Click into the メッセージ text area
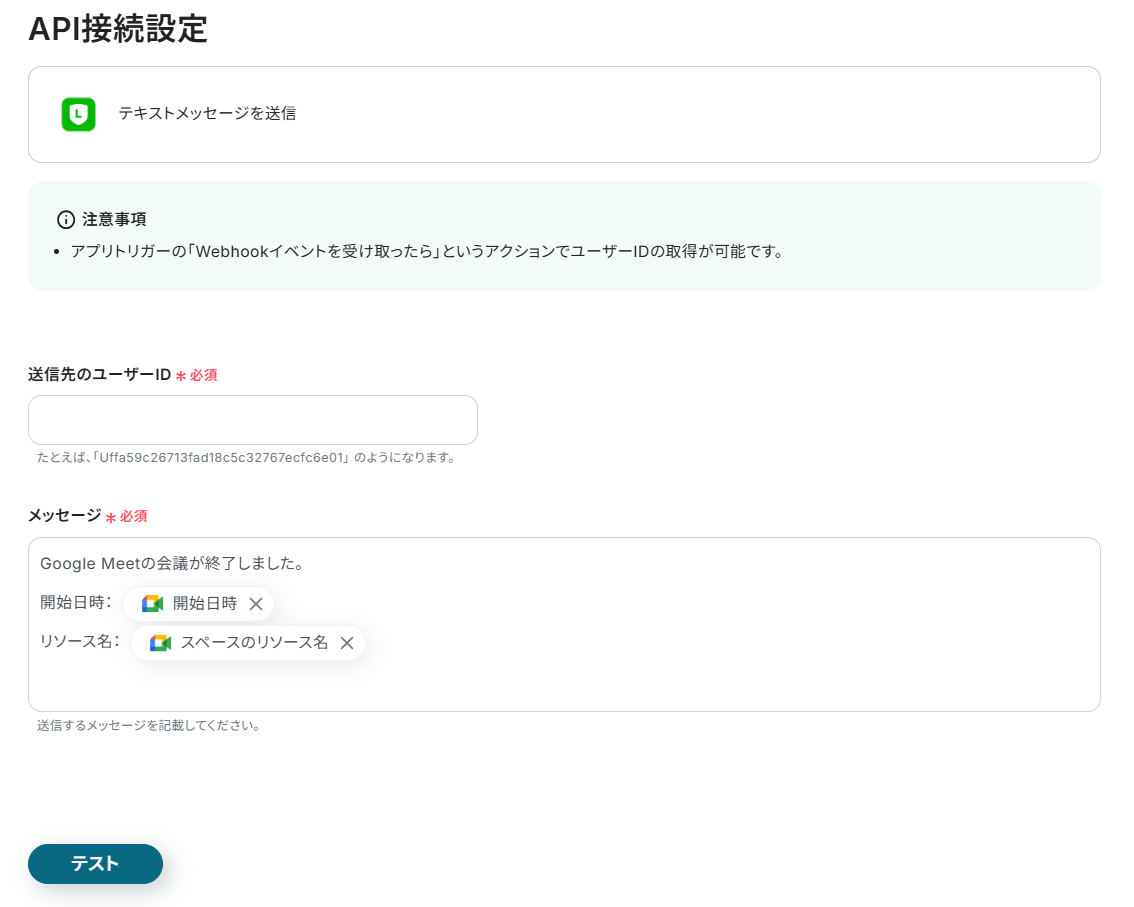 tap(564, 624)
